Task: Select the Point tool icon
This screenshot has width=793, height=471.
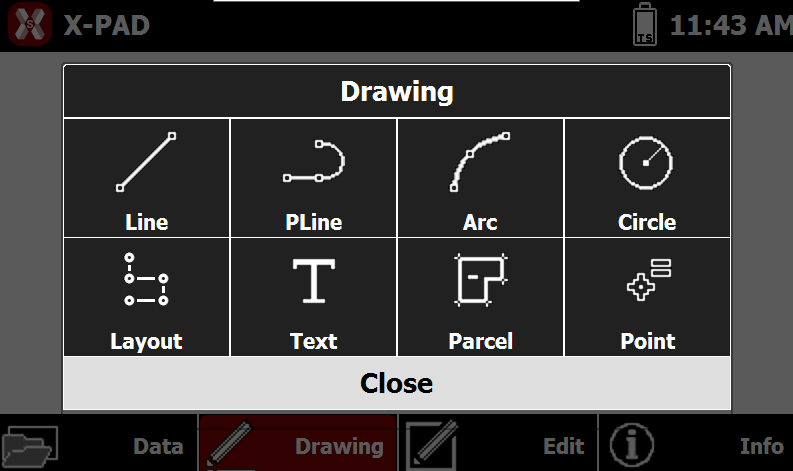Action: [x=649, y=280]
